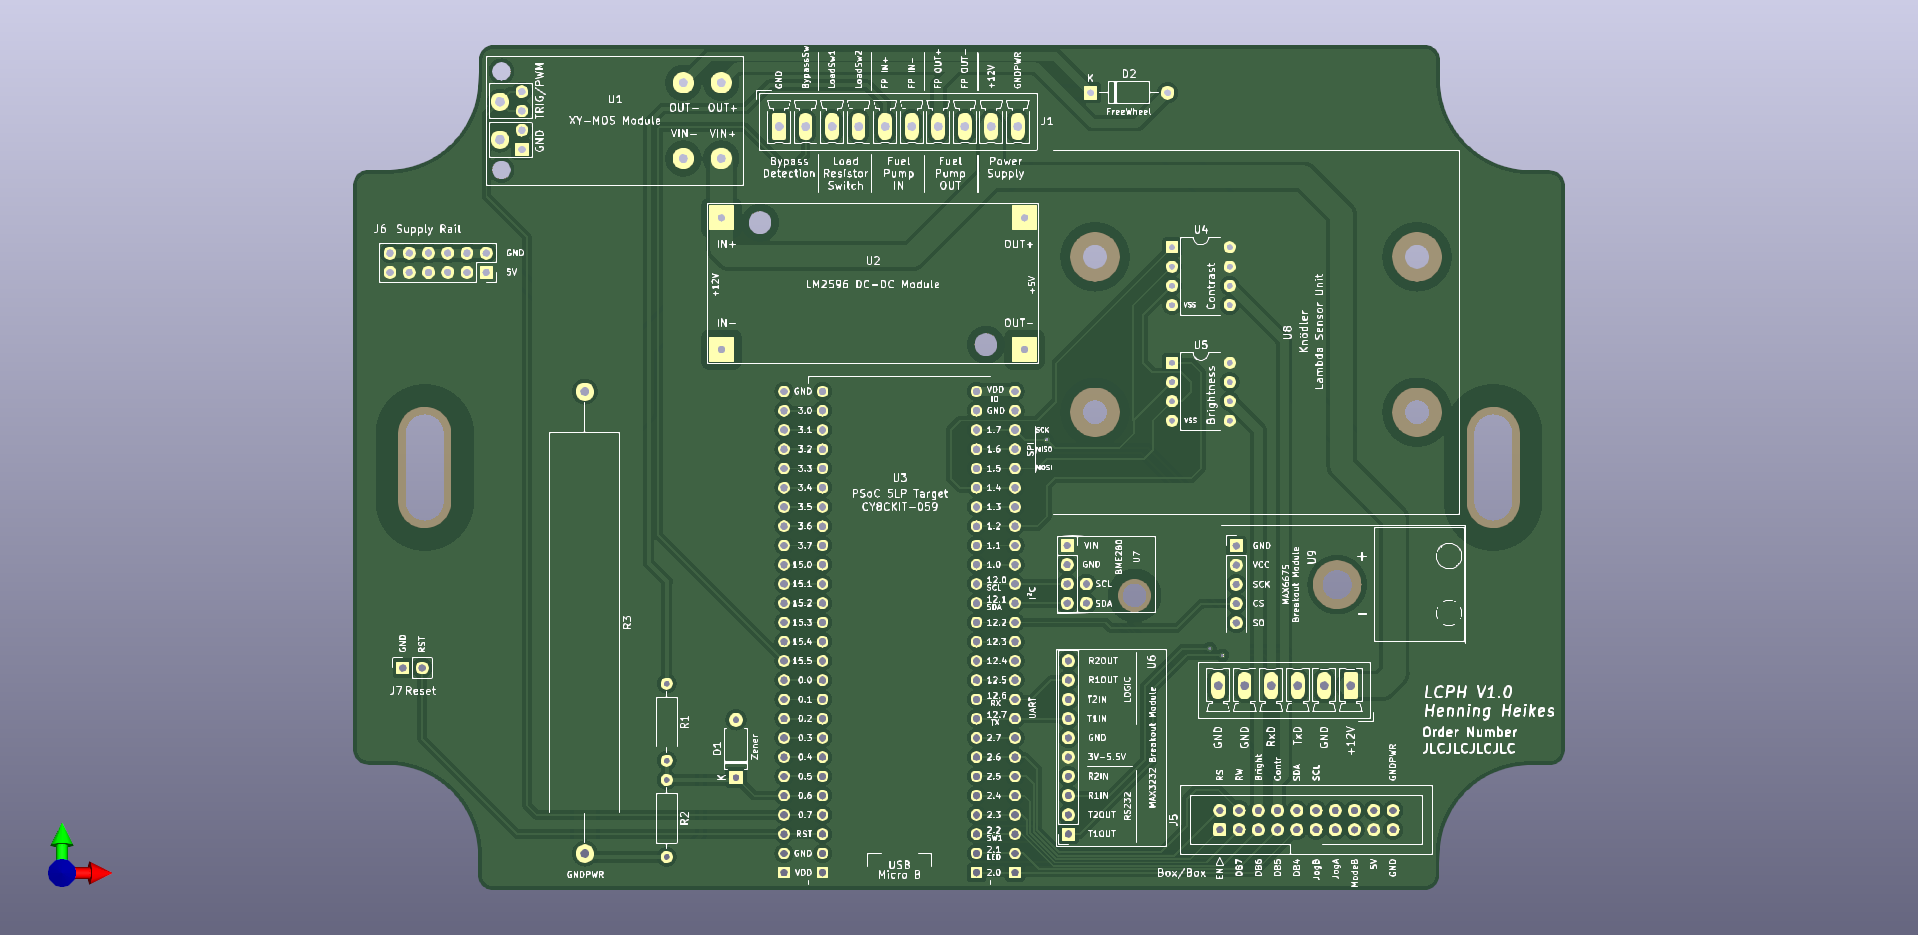1918x935 pixels.
Task: Click the blue sphere on the axis gizmo
Action: click(x=61, y=874)
